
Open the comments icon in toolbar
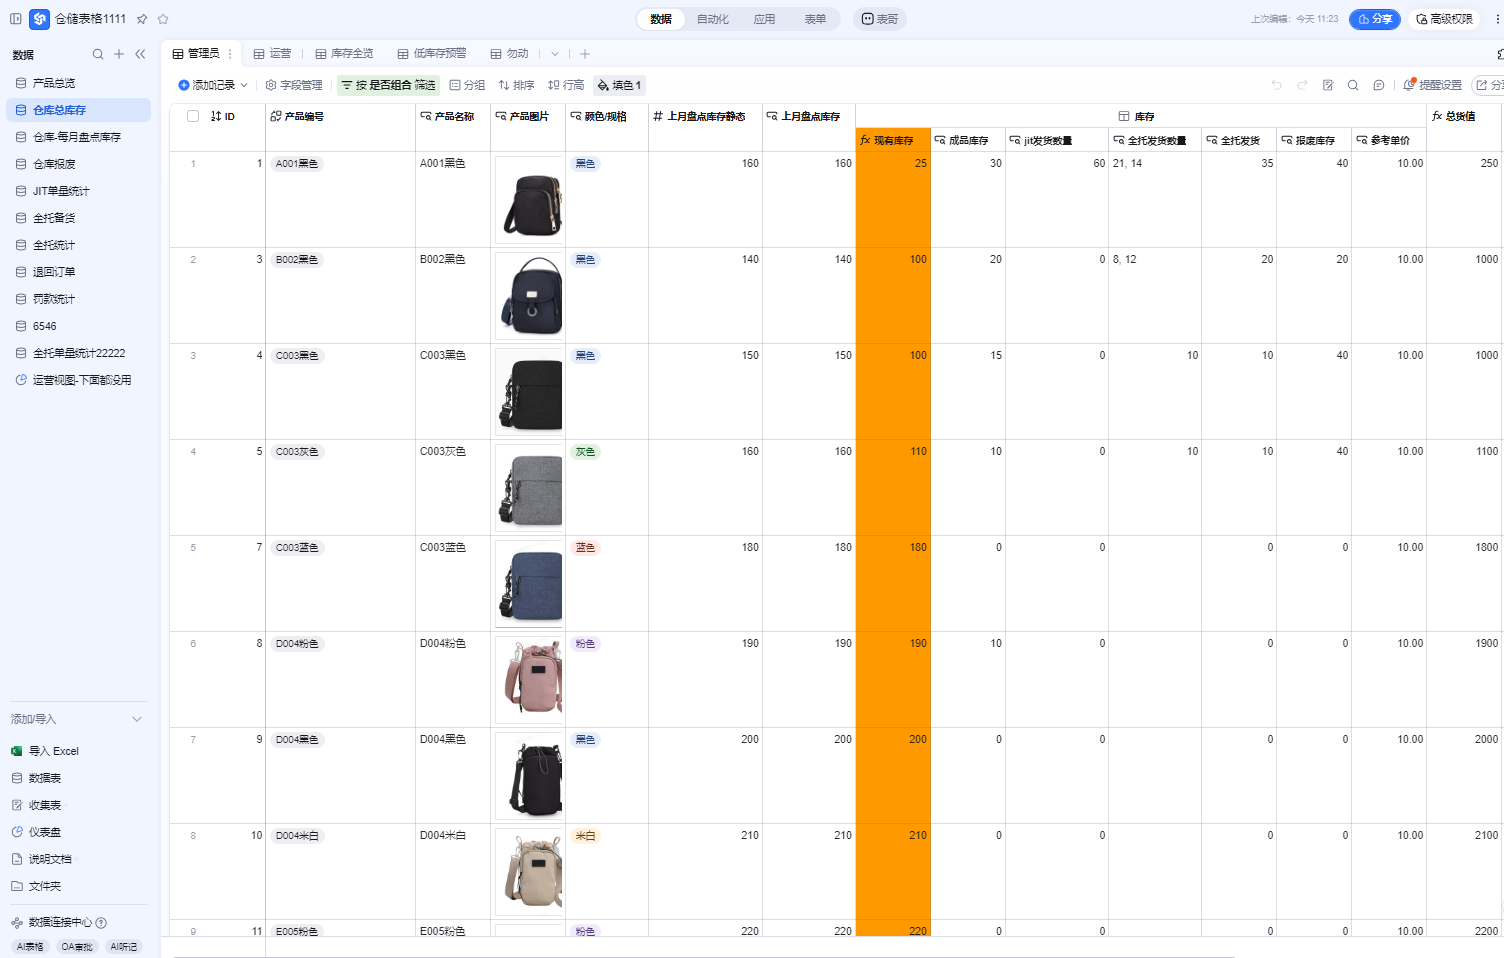point(1379,85)
